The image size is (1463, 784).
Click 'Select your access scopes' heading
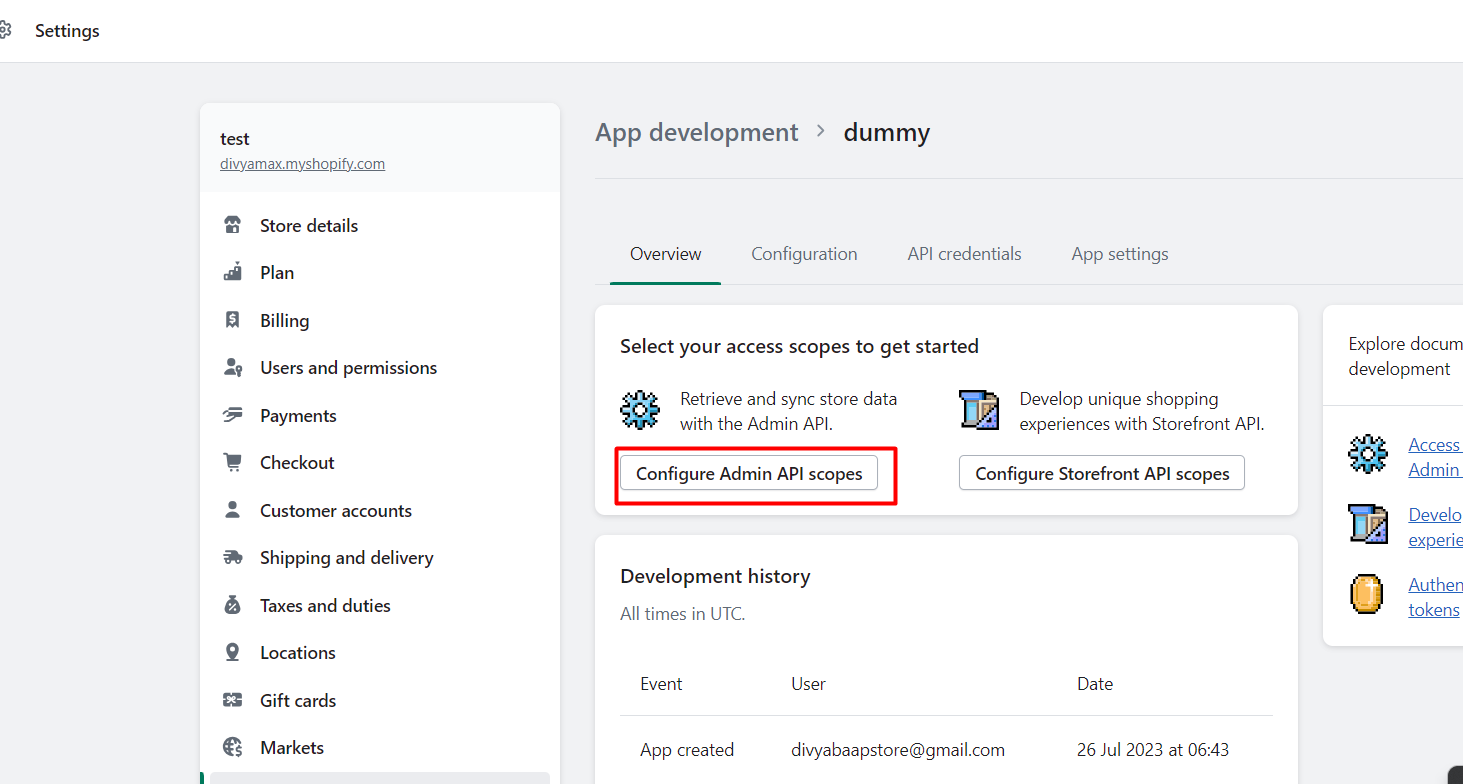coord(799,346)
